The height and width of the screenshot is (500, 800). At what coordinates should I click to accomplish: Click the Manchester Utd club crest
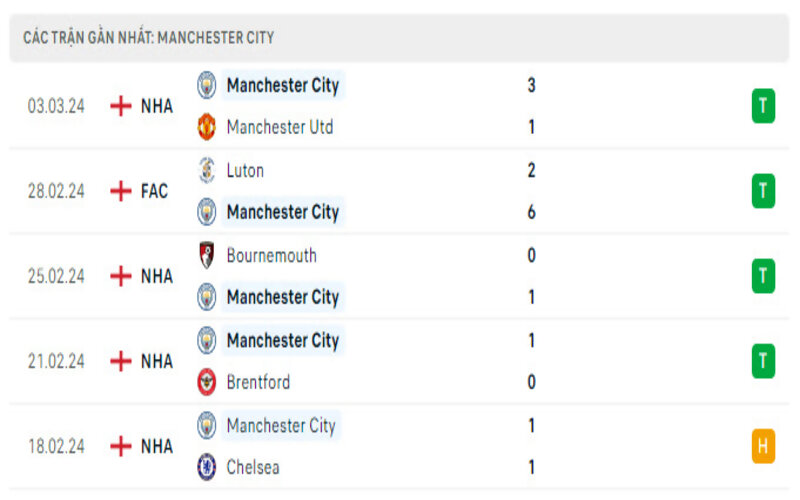coord(207,127)
